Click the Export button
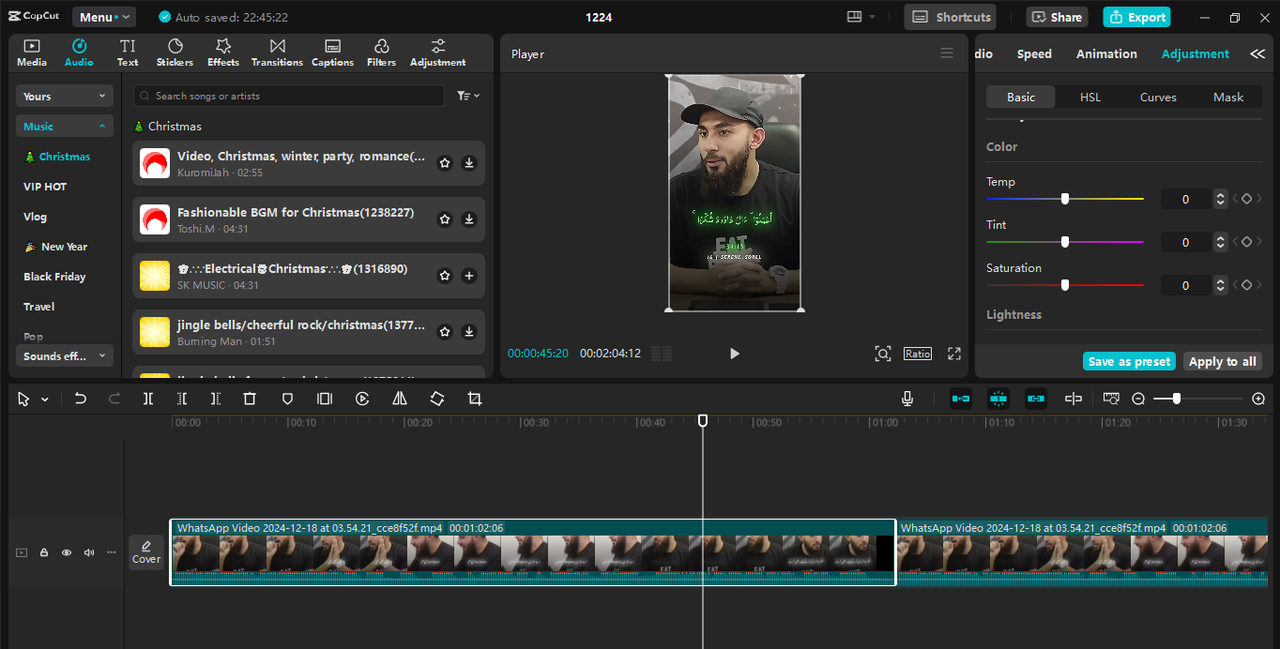The image size is (1280, 649). 1137,17
